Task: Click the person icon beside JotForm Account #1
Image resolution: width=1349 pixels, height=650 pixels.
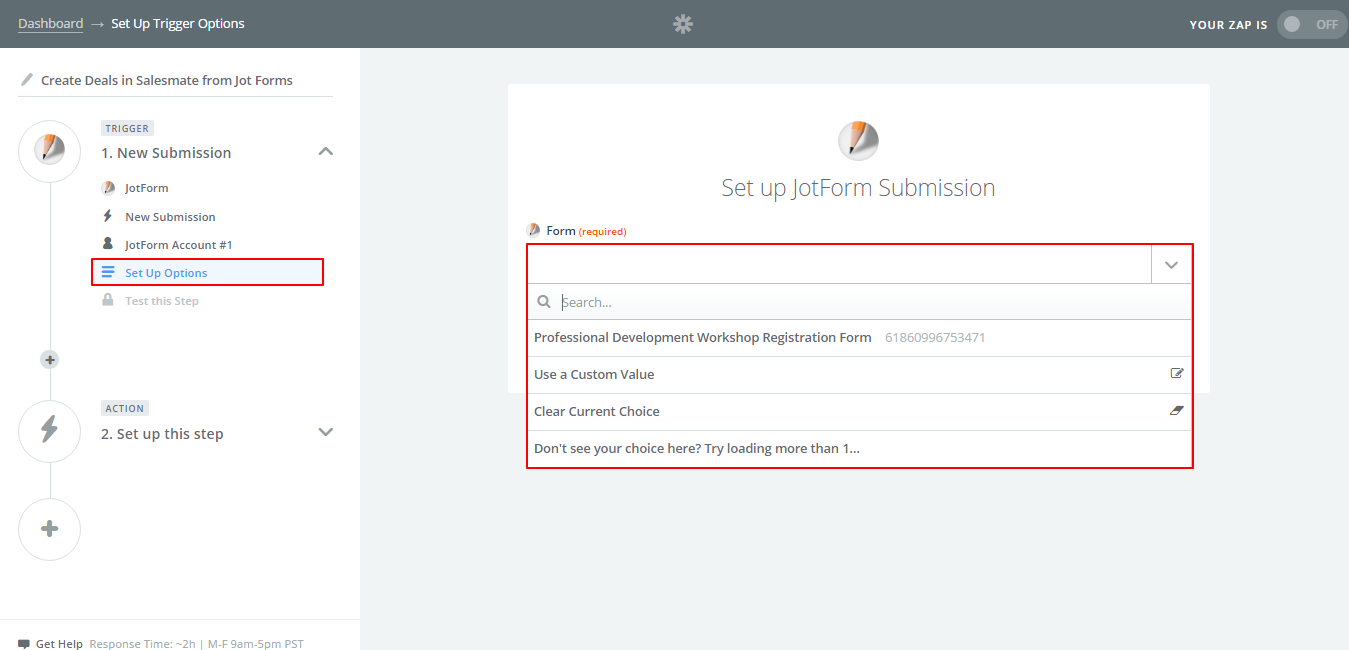Action: click(x=108, y=244)
